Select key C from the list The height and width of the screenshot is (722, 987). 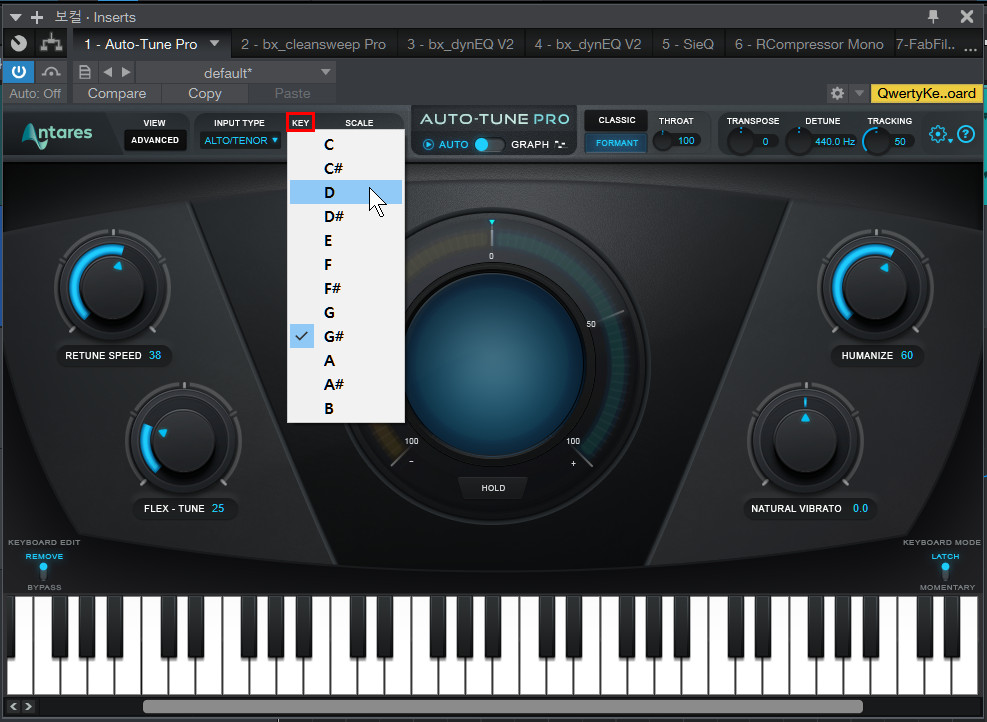(x=346, y=144)
